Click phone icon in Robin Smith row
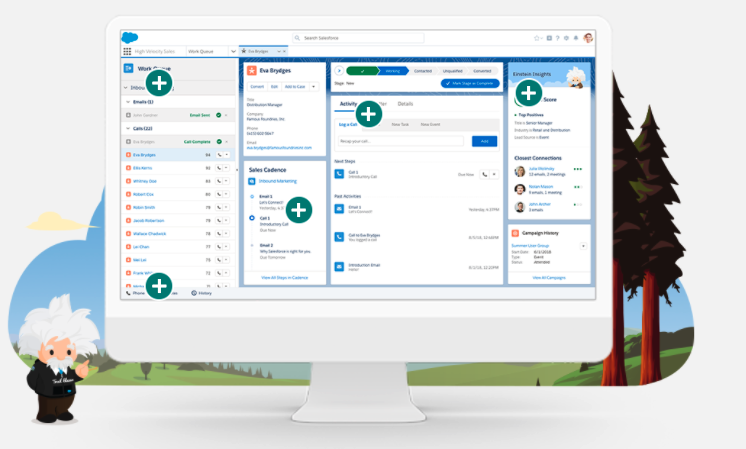746x449 pixels. click(x=219, y=207)
